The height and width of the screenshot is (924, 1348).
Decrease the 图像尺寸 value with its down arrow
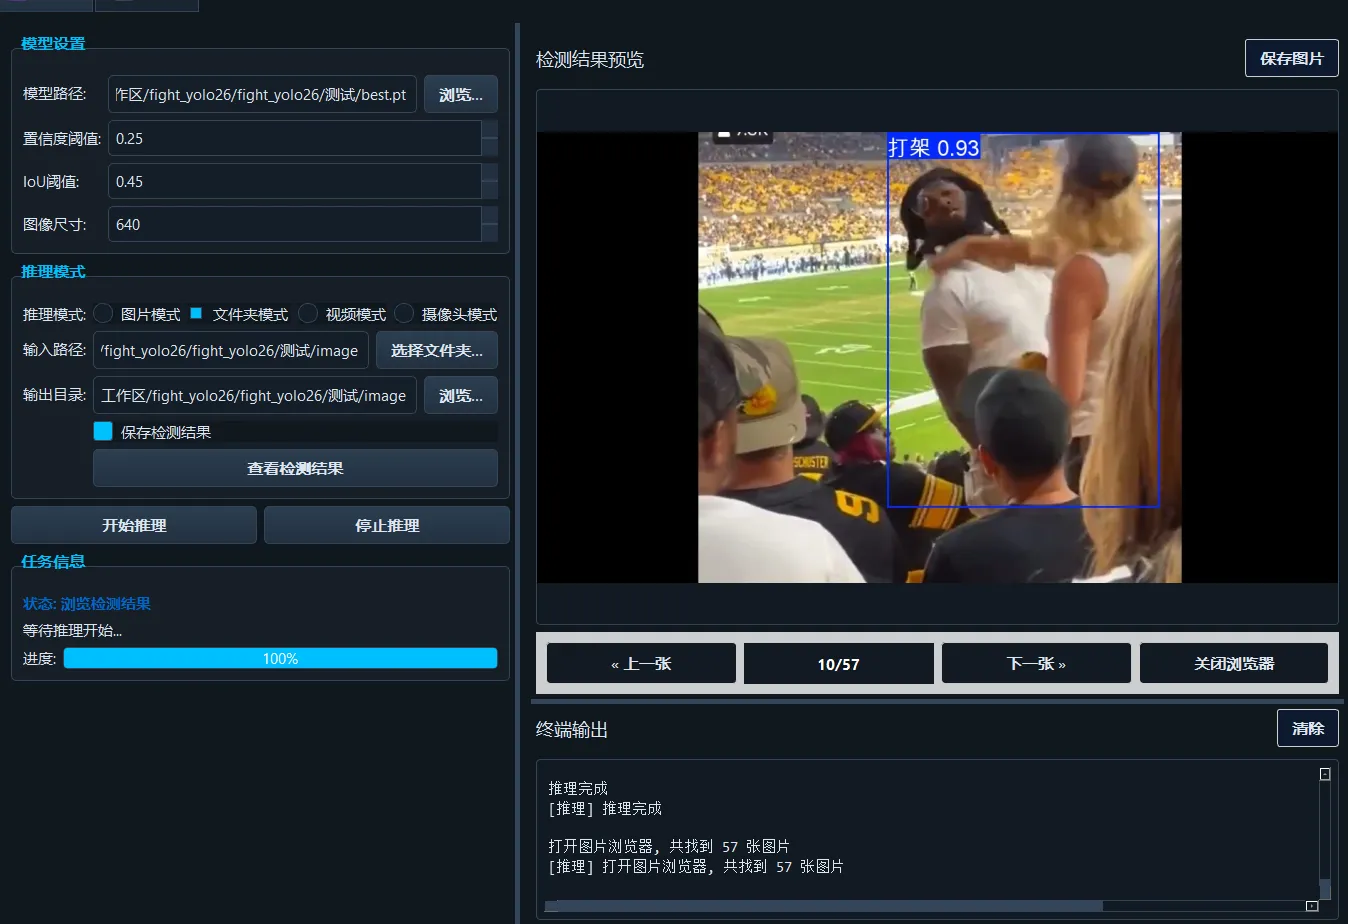(x=489, y=233)
